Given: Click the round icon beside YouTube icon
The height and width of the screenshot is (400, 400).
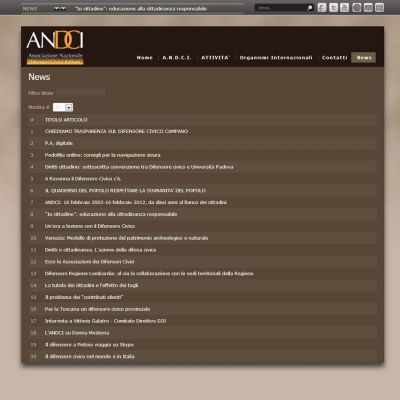Looking at the screenshot, I should pyautogui.click(x=357, y=7).
